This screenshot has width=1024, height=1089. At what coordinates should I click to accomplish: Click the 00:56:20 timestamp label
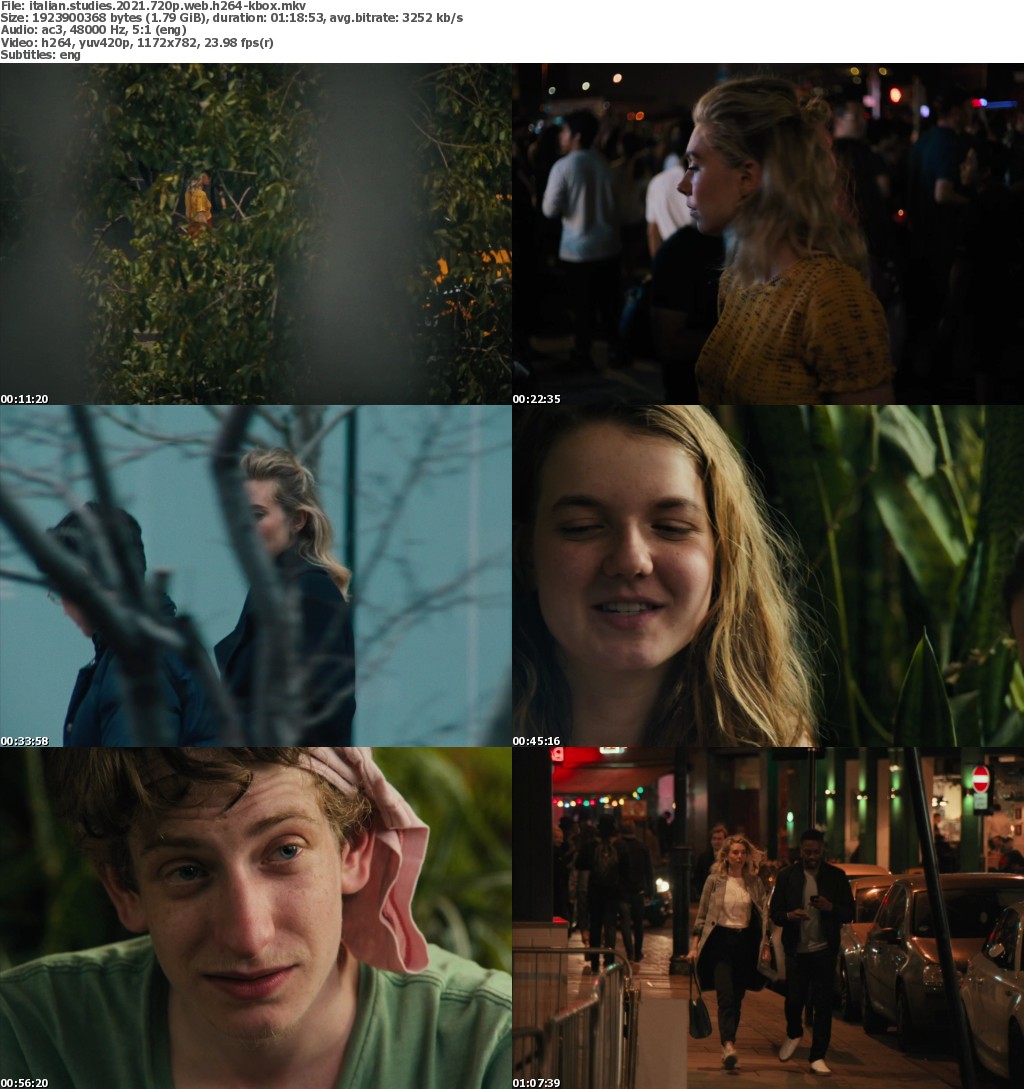[x=24, y=1082]
